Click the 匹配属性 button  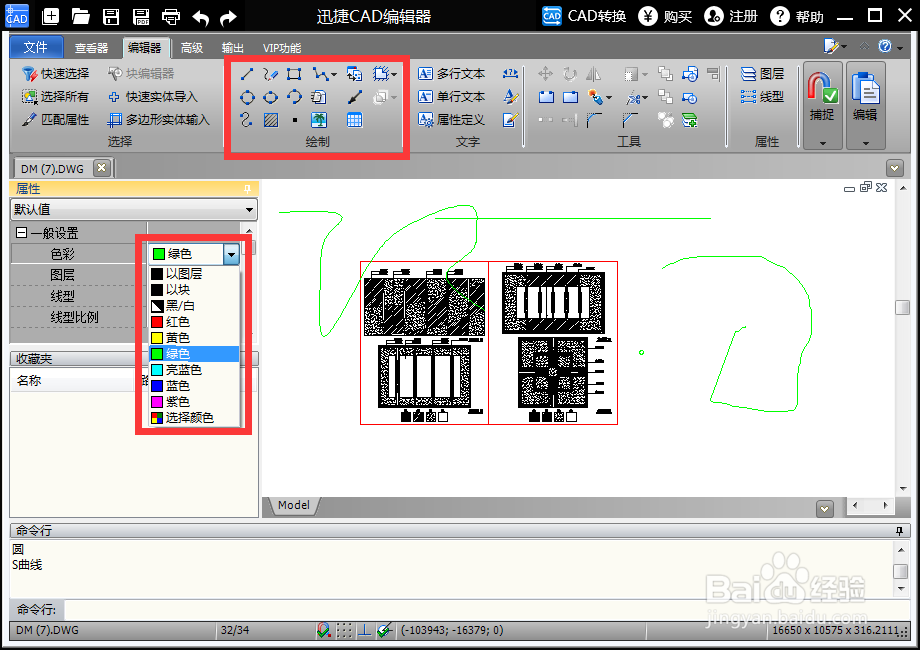click(56, 120)
